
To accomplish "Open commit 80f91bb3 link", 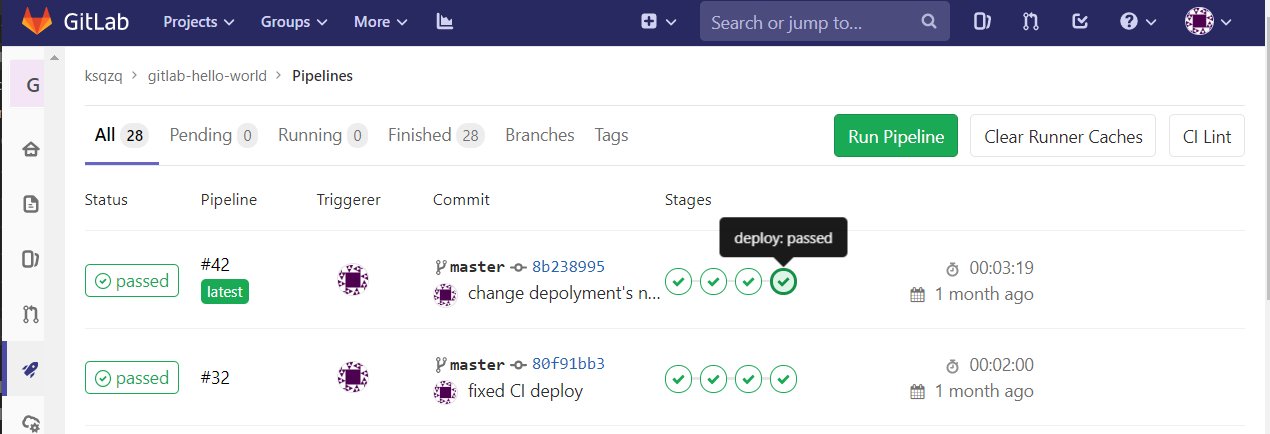I will tap(568, 364).
